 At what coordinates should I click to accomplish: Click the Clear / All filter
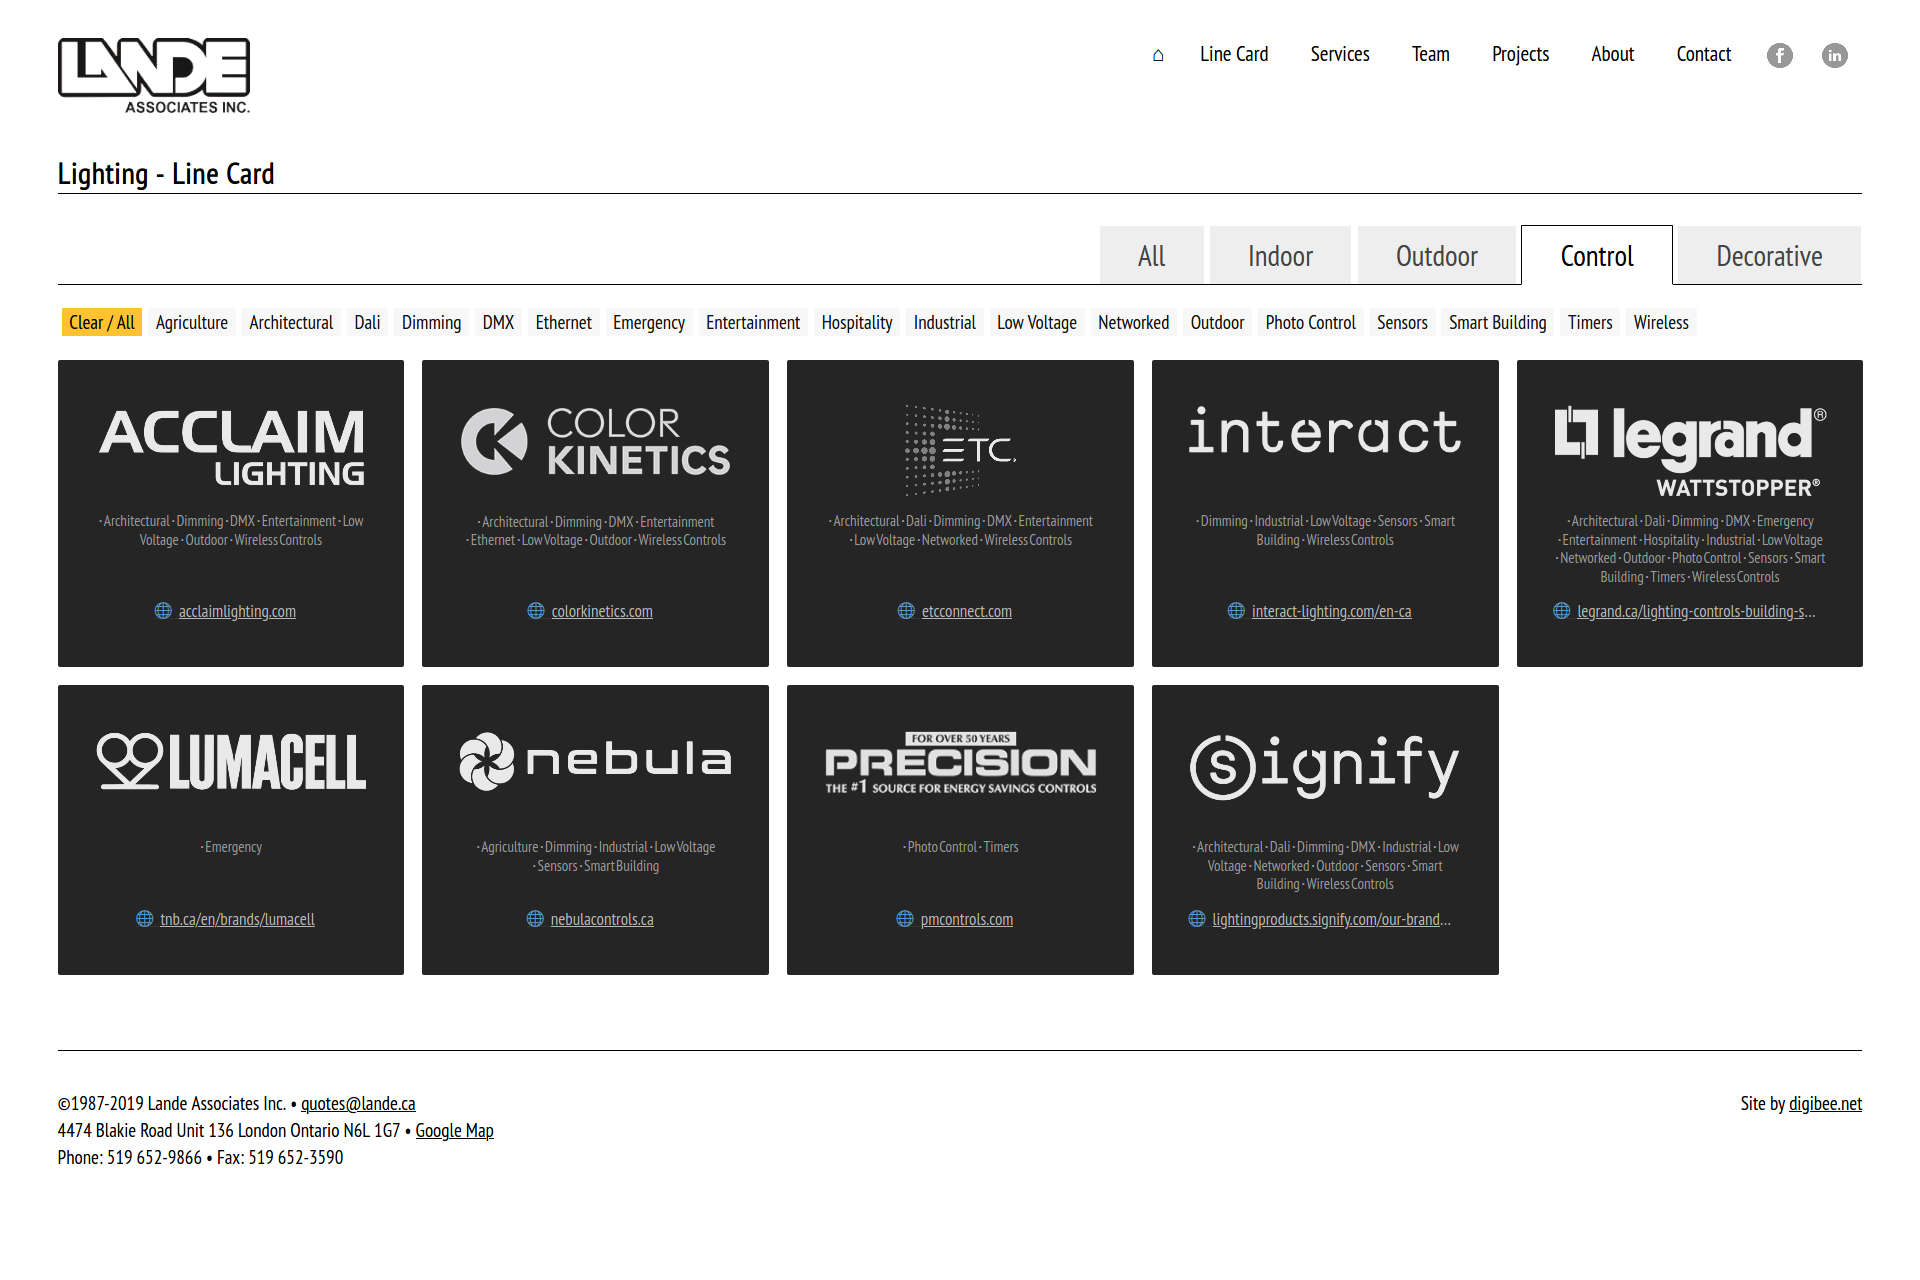click(x=101, y=322)
